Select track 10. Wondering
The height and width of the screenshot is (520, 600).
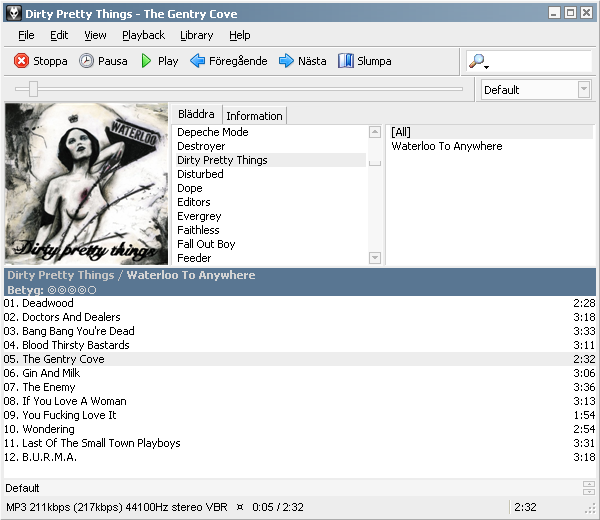pos(300,429)
